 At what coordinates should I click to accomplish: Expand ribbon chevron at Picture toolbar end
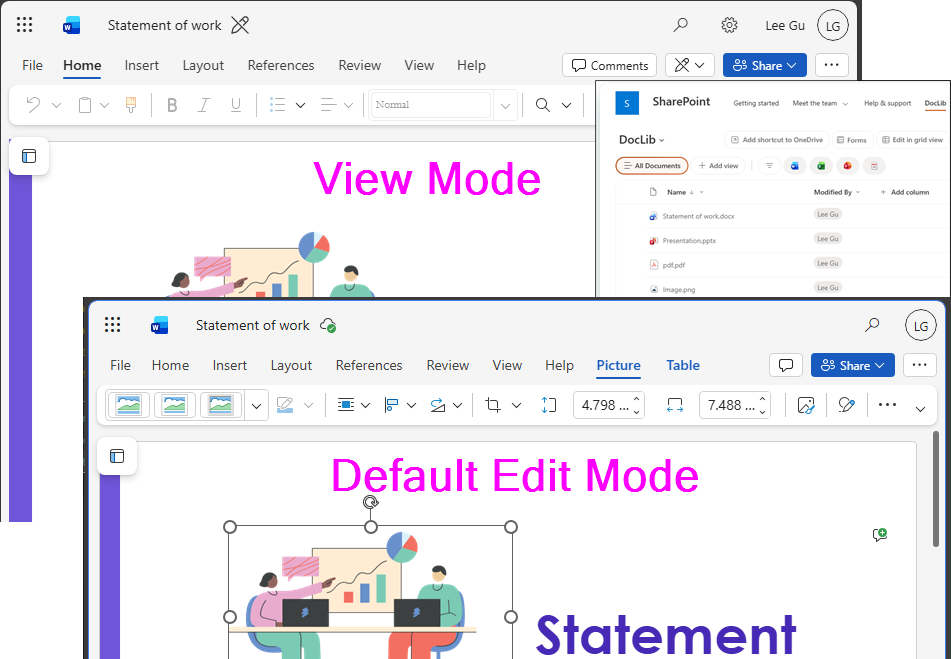(920, 409)
